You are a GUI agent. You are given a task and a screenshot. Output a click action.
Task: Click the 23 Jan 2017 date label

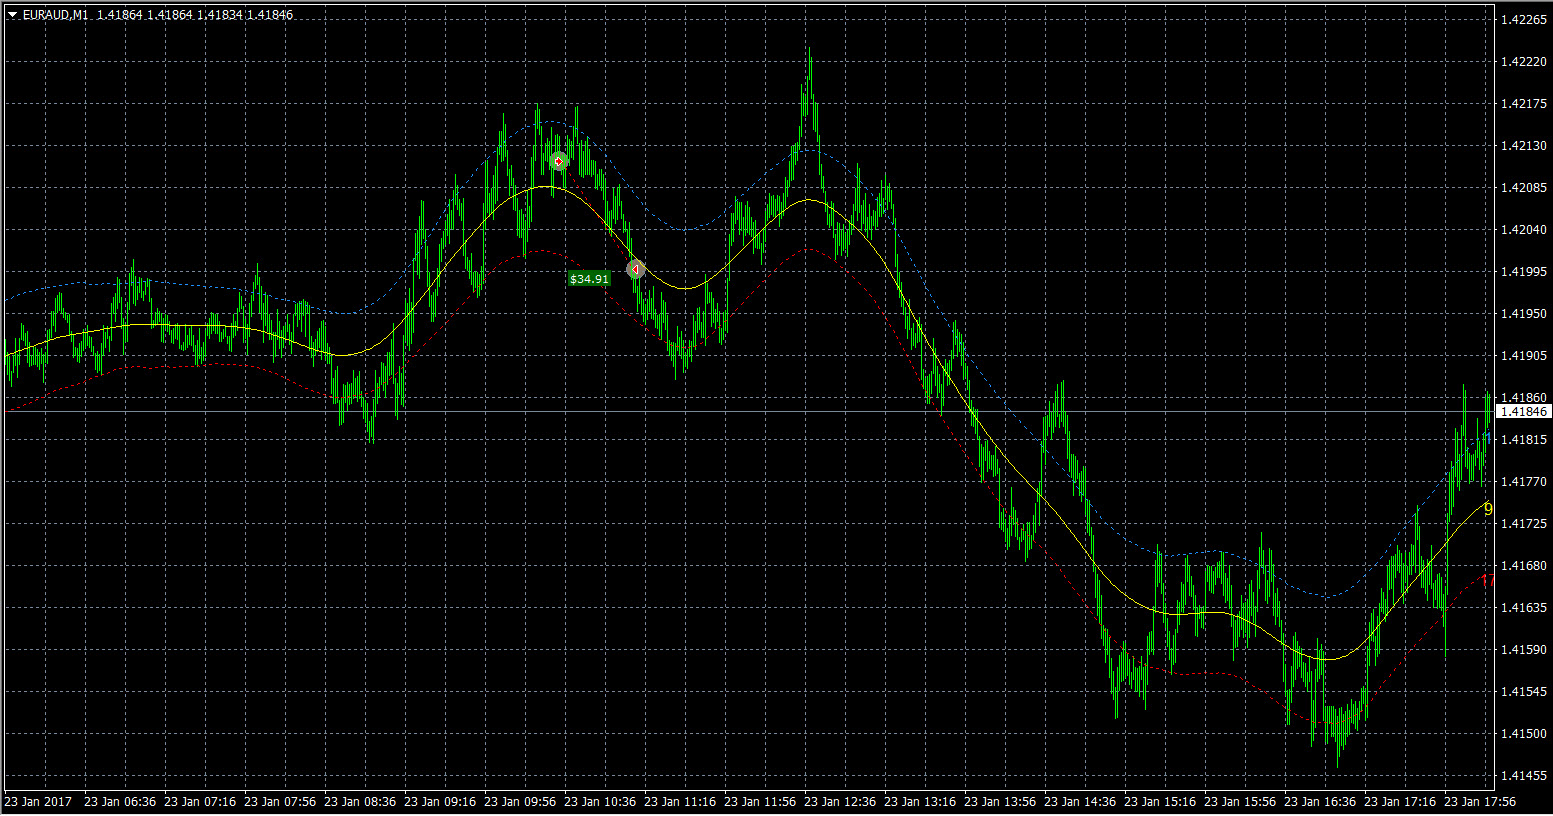pos(37,802)
